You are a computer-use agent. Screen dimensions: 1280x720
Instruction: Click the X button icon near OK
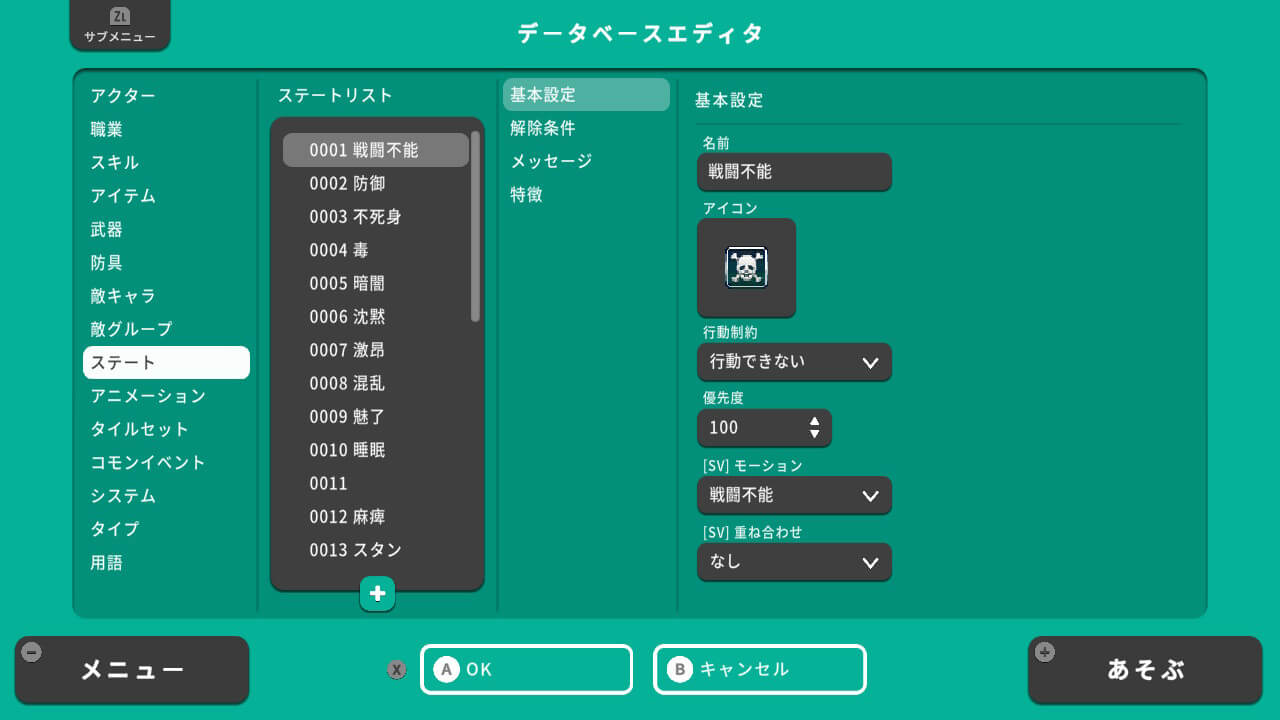[397, 670]
